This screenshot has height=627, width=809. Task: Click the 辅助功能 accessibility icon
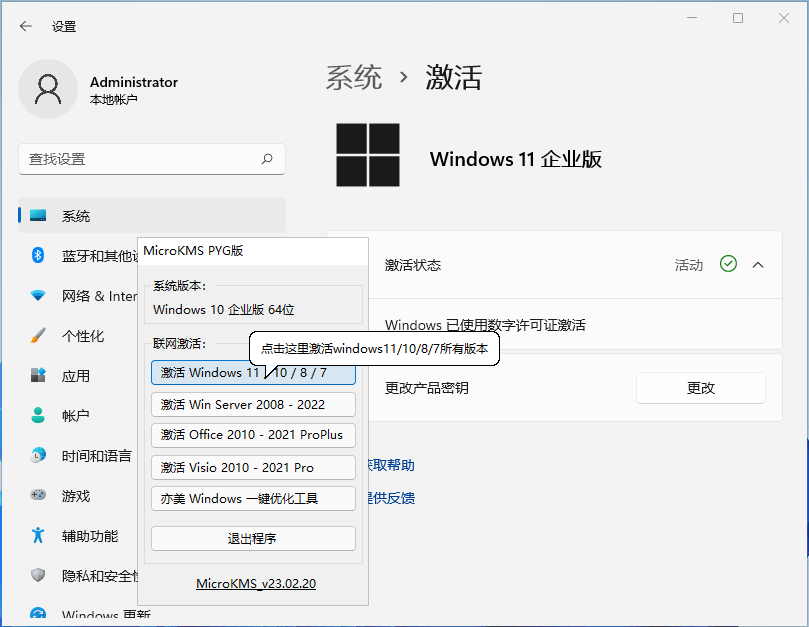coord(38,535)
